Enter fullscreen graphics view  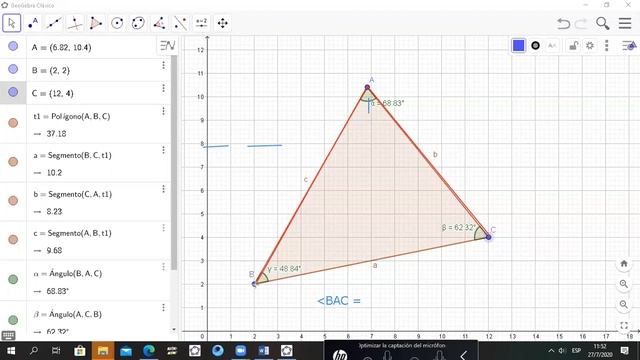pos(624,325)
